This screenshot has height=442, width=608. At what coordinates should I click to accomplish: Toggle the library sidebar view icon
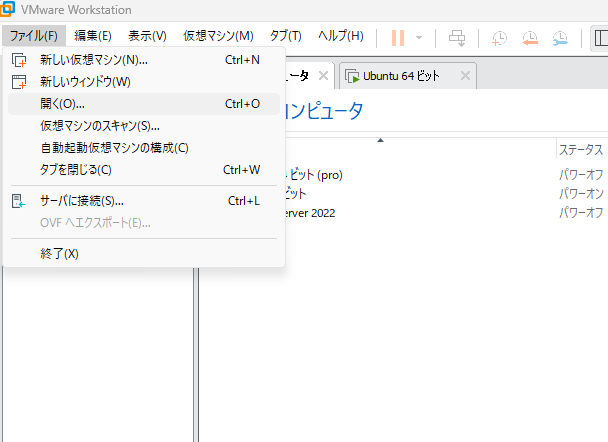click(601, 38)
